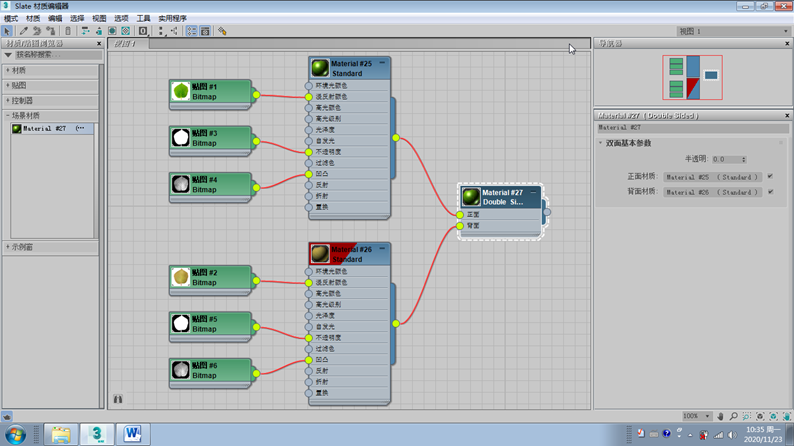Click 半透明 value field 0.0
Screen dimensions: 794x446
[726, 159]
